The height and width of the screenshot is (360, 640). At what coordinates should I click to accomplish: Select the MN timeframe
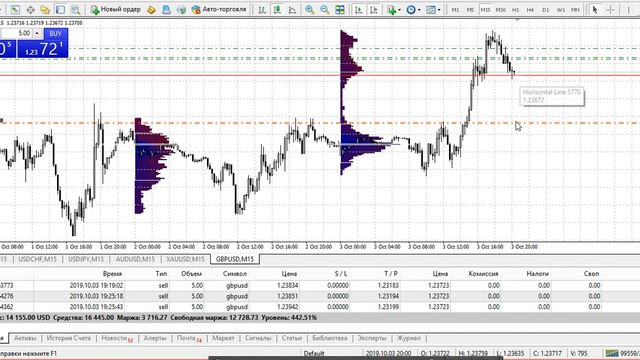575,9
